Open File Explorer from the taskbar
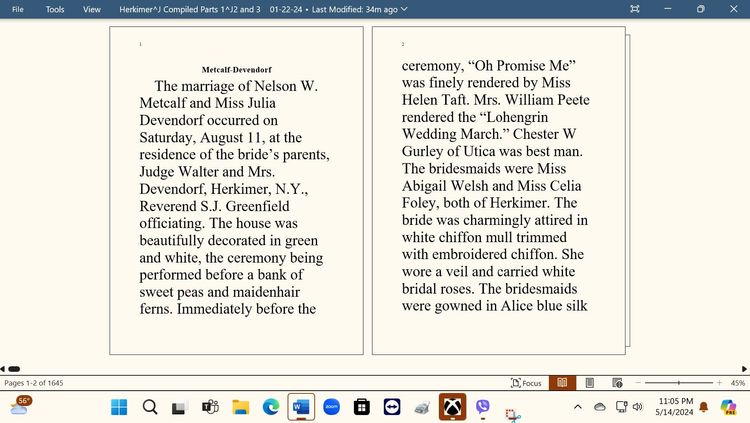Image resolution: width=750 pixels, height=423 pixels. click(x=241, y=407)
